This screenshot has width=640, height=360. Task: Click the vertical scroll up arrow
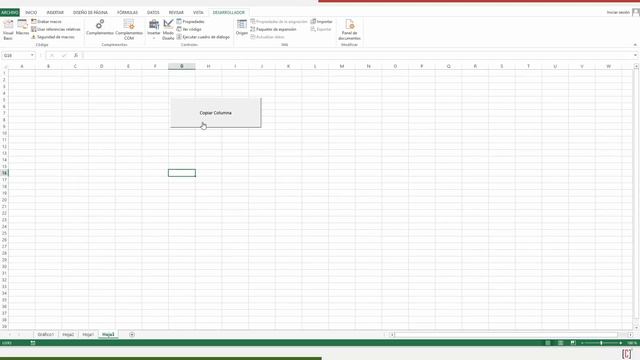[636, 66]
